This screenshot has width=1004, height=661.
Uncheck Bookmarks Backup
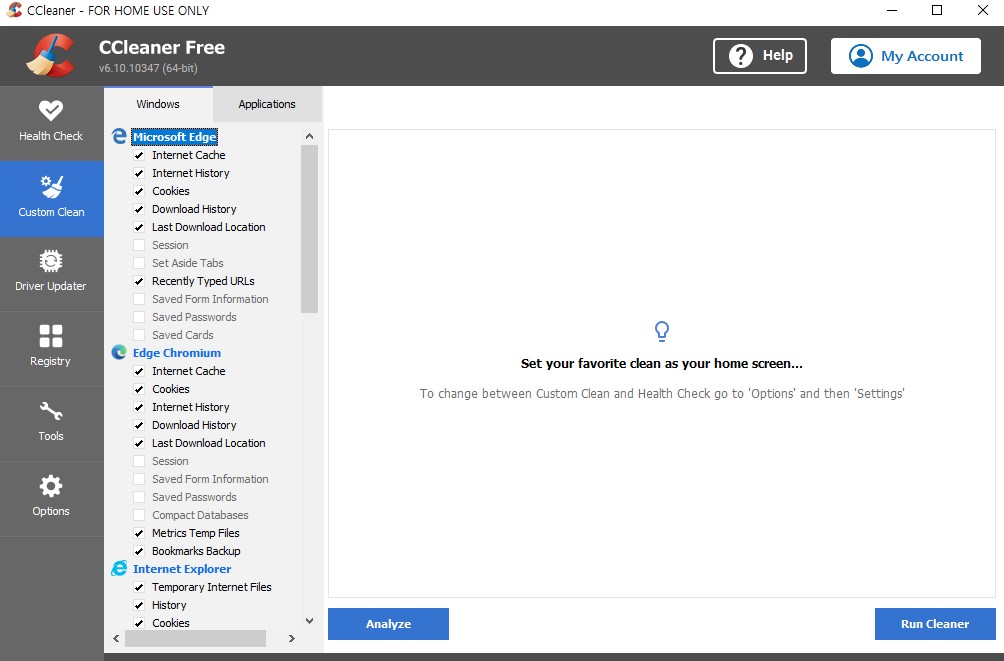point(139,550)
